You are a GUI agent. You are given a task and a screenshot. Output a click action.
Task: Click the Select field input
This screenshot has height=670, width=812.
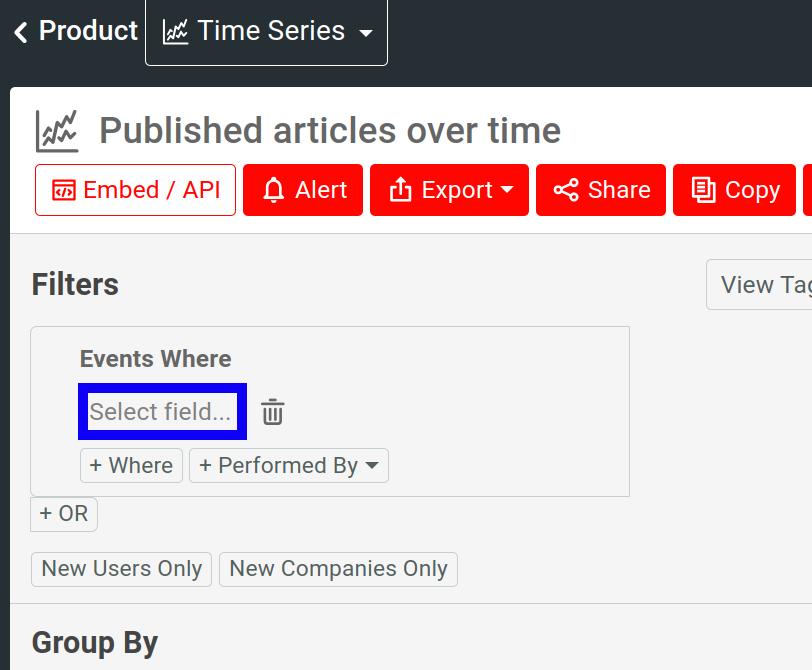coord(162,411)
